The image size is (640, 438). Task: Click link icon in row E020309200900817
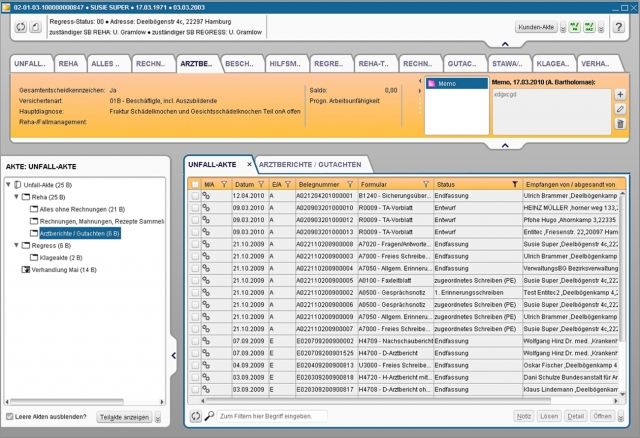206,389
